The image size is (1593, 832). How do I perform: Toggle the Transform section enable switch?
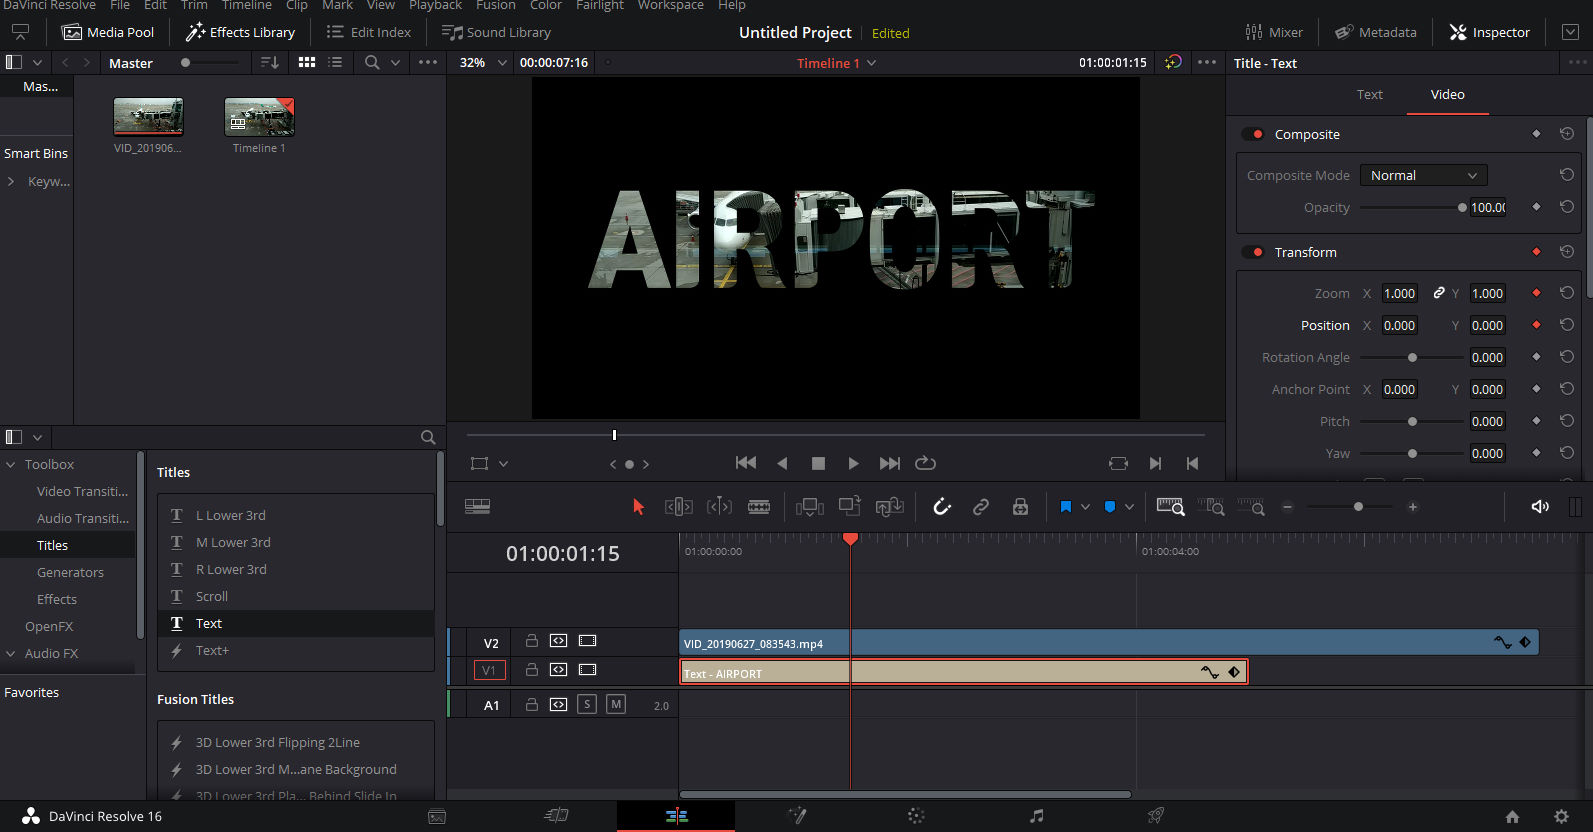click(1252, 252)
